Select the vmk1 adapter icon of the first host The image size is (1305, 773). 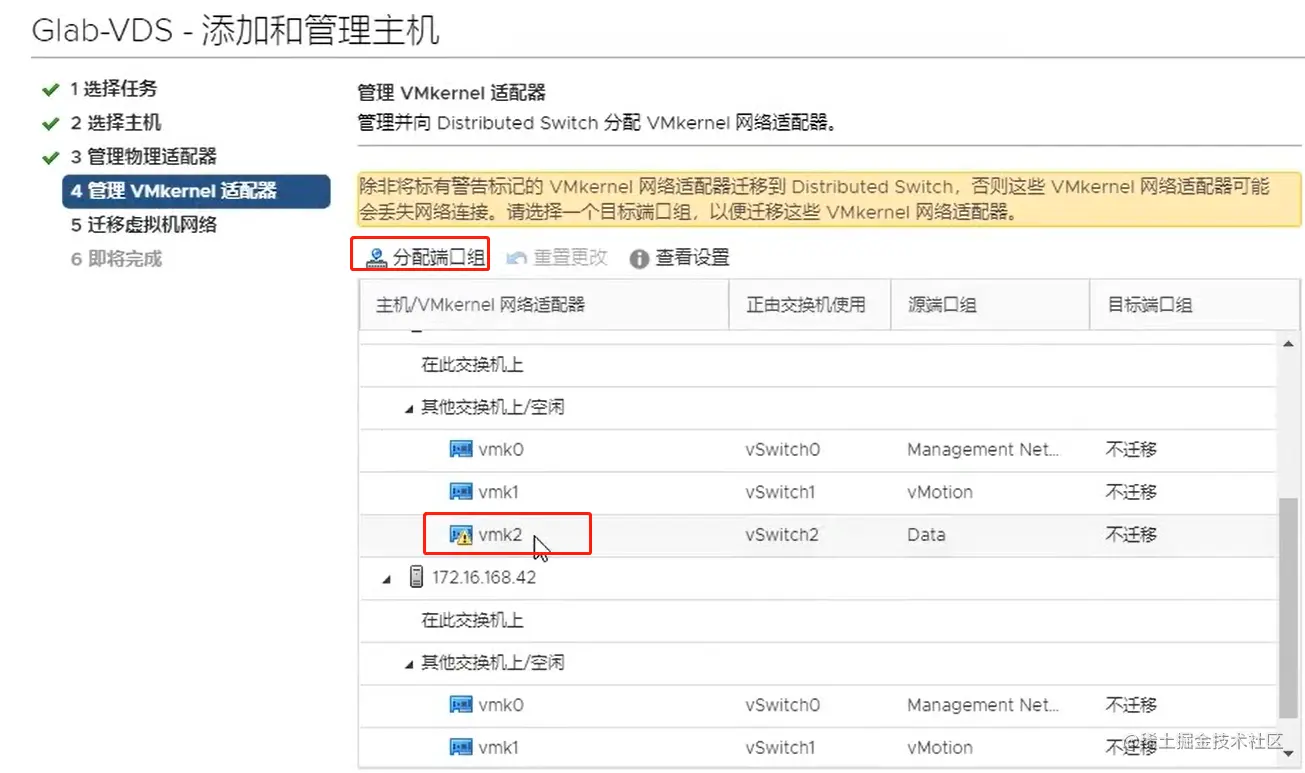pyautogui.click(x=460, y=492)
